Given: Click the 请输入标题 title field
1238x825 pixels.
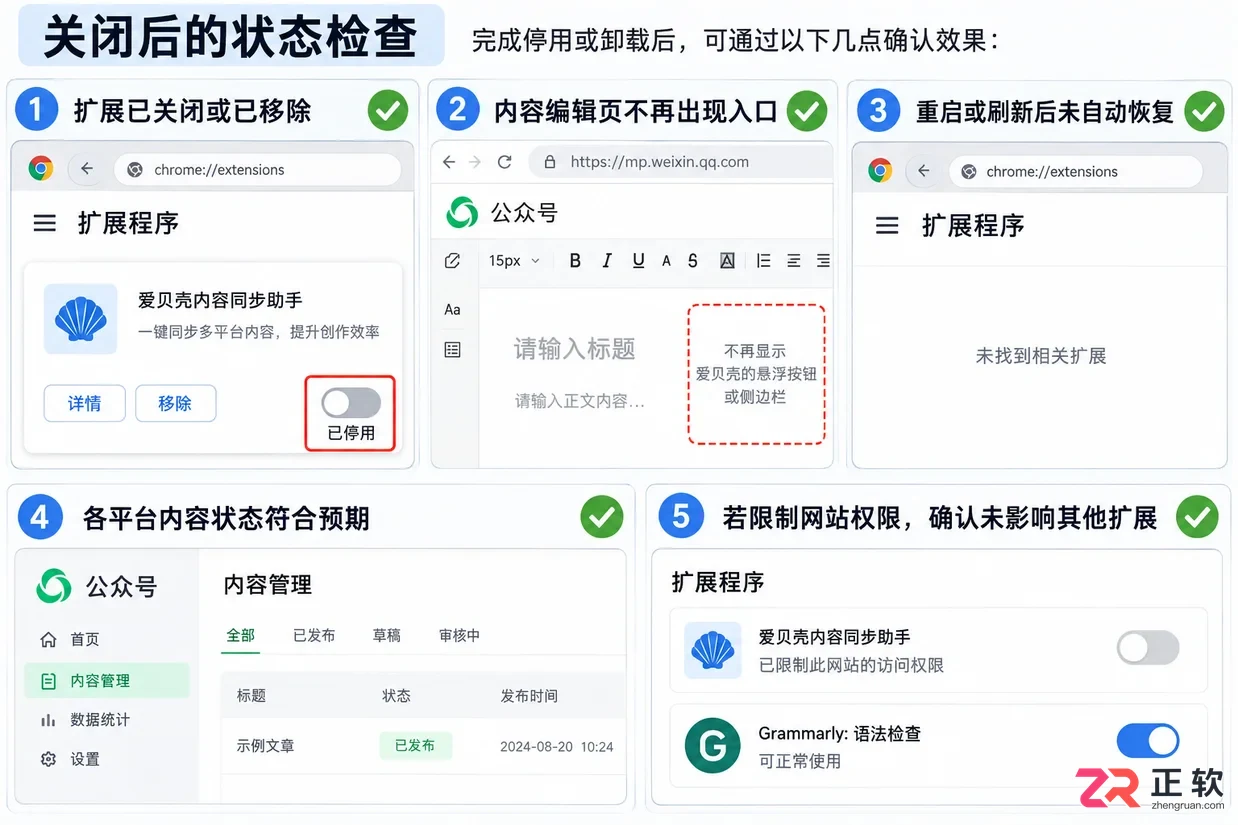Looking at the screenshot, I should coord(575,349).
